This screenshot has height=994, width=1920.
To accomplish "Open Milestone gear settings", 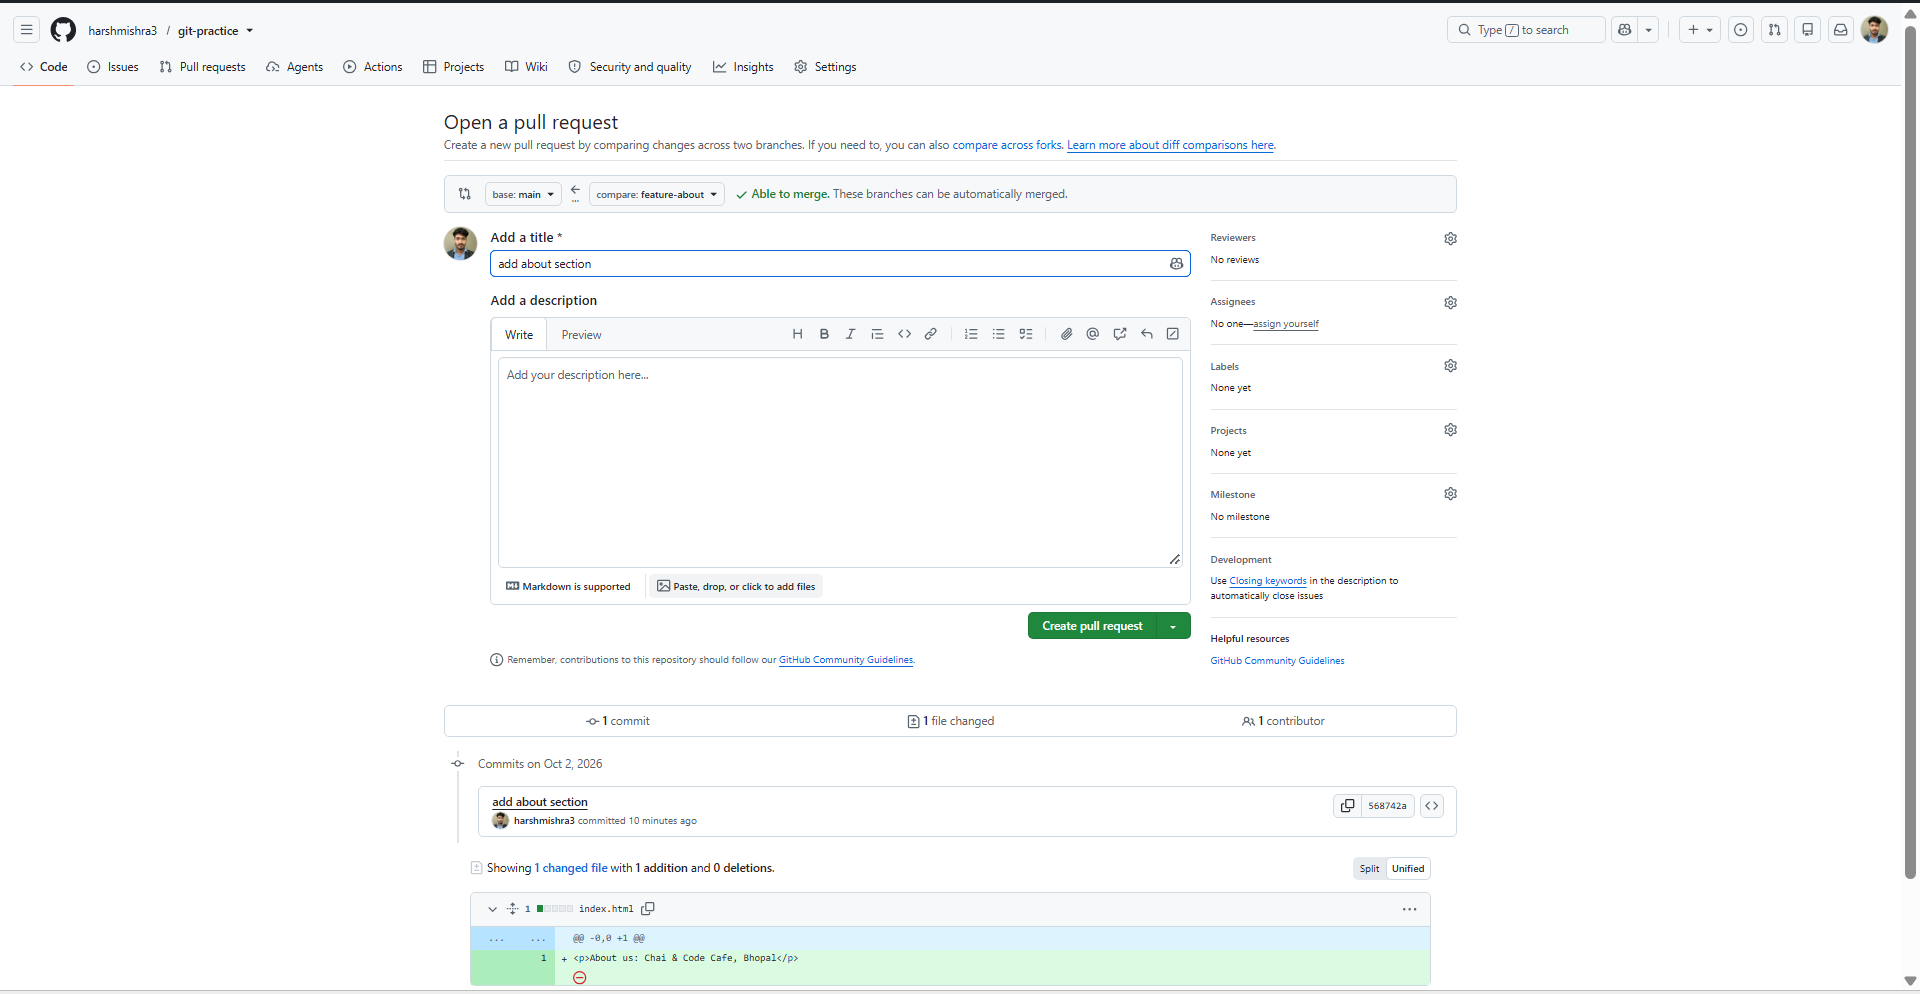I will tap(1450, 494).
